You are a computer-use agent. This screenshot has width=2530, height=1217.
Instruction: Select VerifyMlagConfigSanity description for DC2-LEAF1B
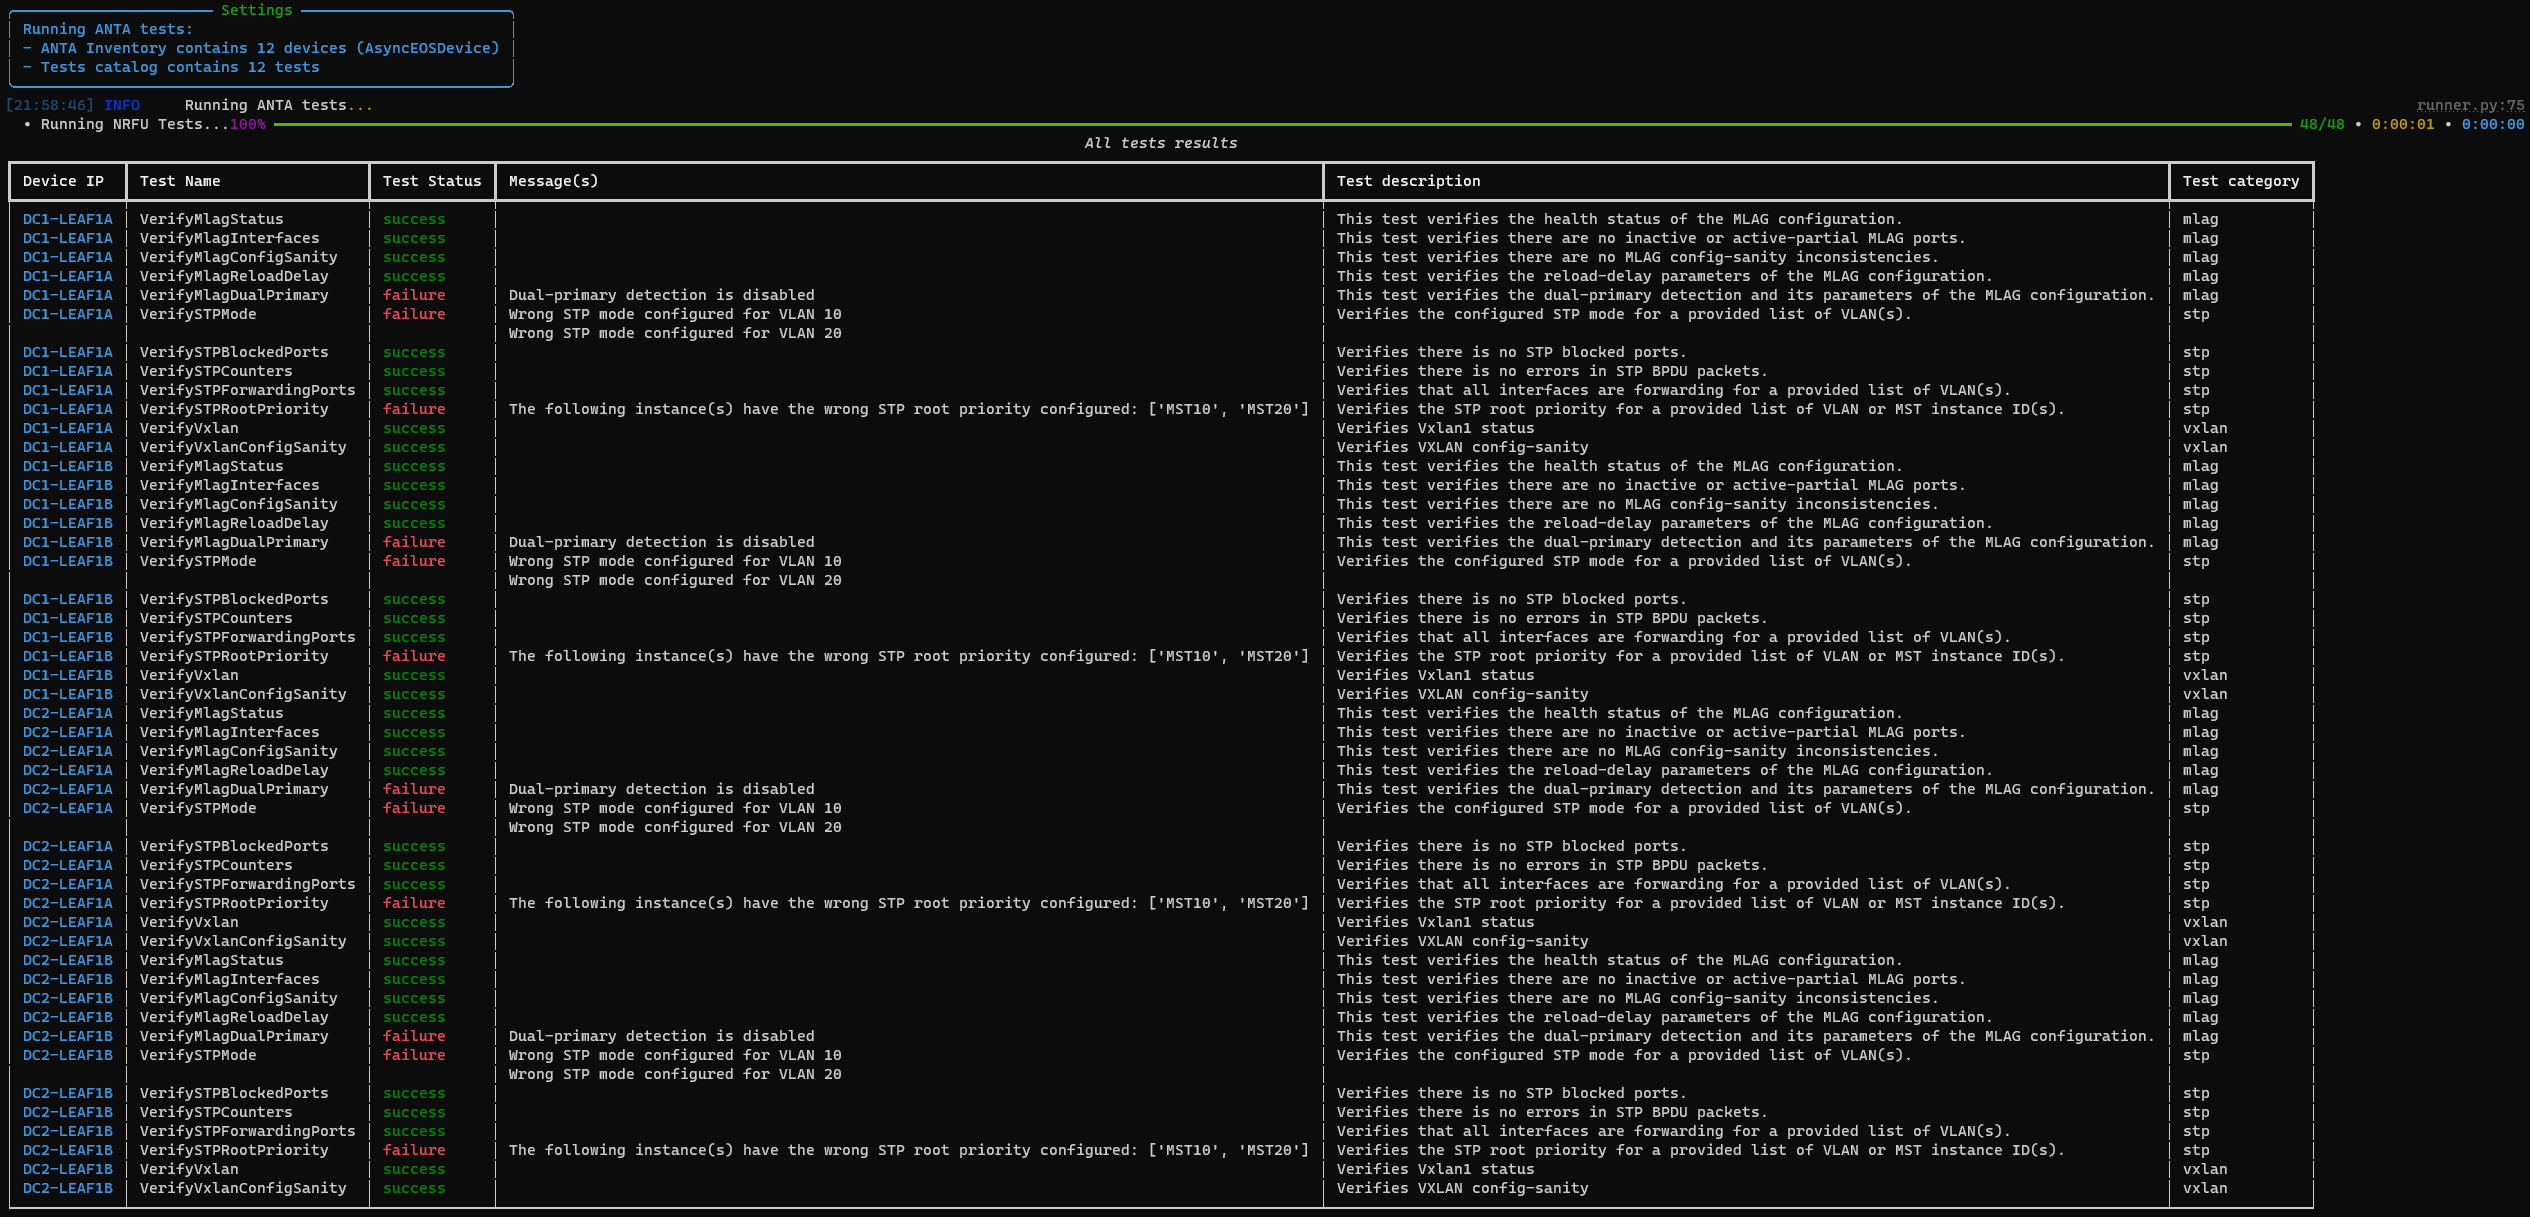coord(1638,998)
